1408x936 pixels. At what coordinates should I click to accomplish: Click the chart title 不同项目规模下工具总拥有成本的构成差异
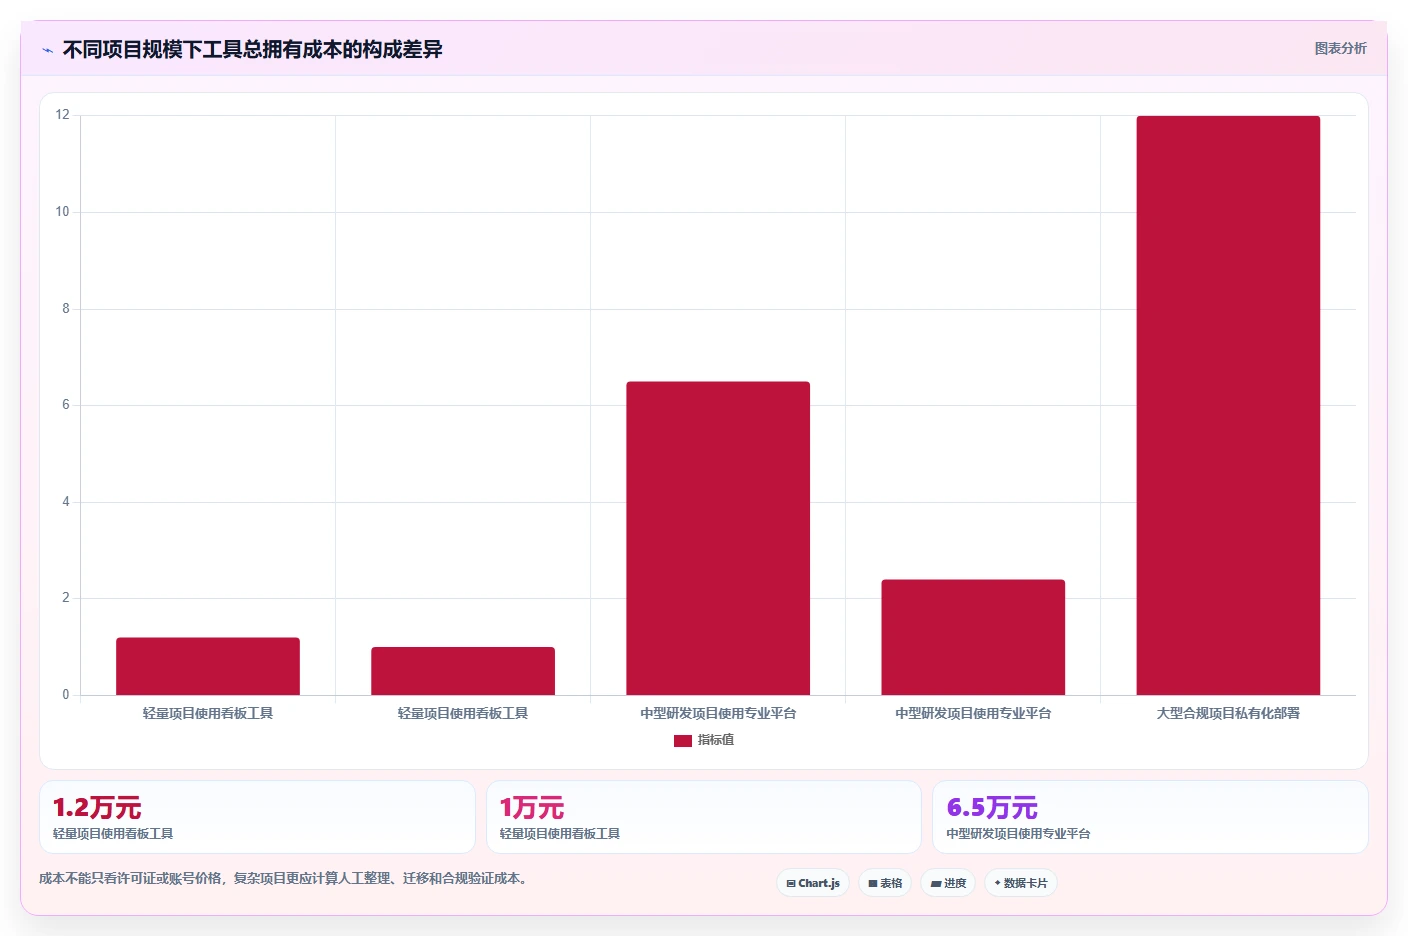coord(252,49)
